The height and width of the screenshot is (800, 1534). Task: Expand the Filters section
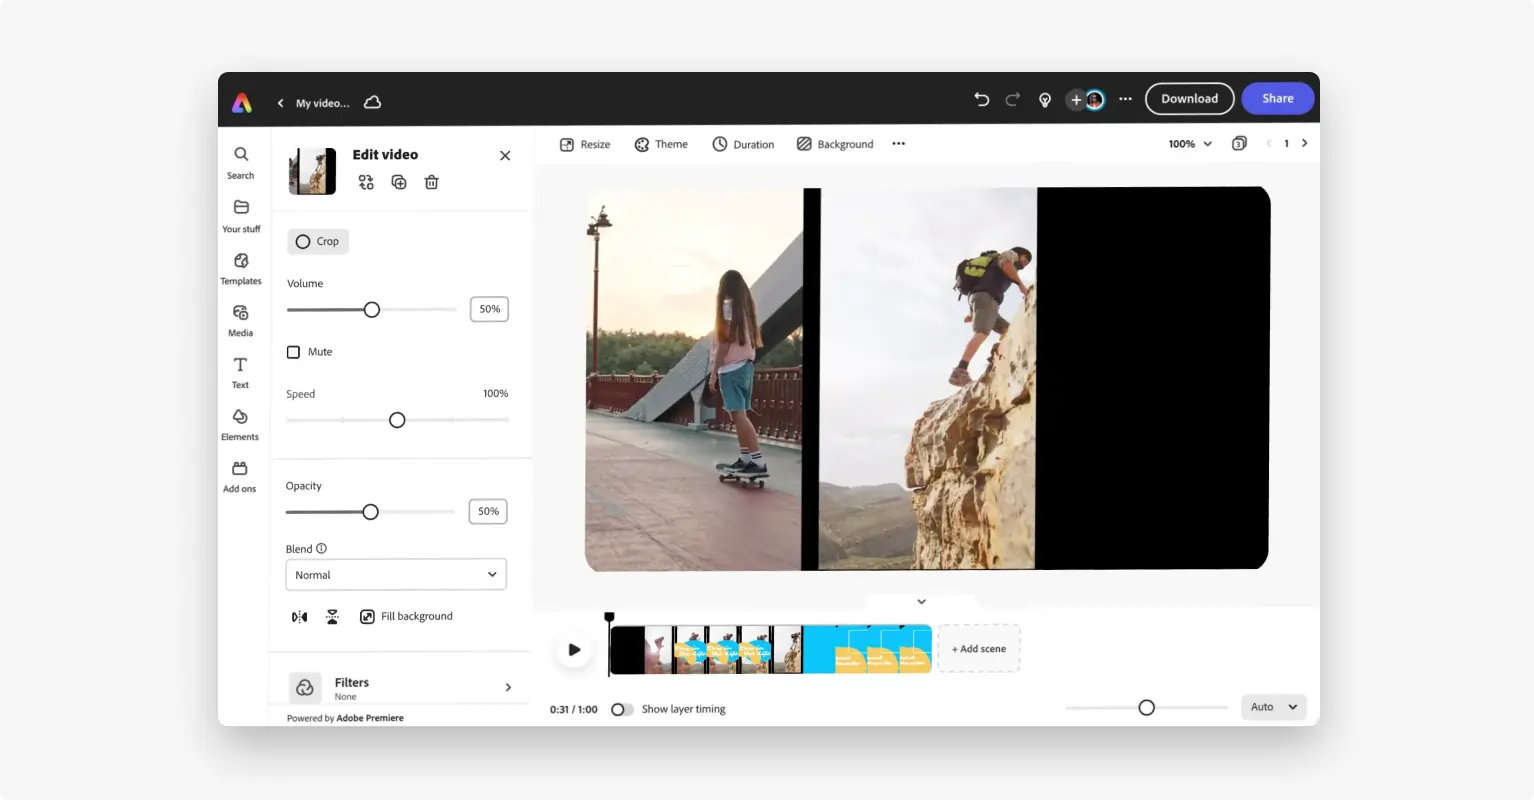tap(400, 688)
